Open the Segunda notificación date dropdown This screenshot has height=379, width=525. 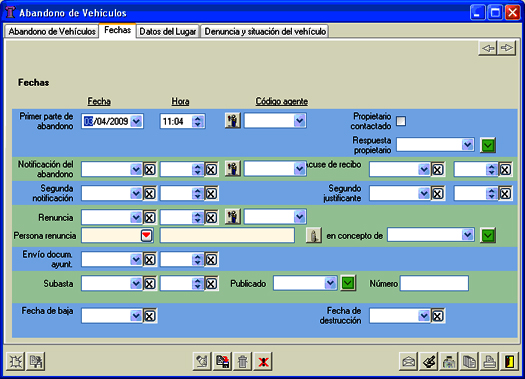click(x=136, y=194)
